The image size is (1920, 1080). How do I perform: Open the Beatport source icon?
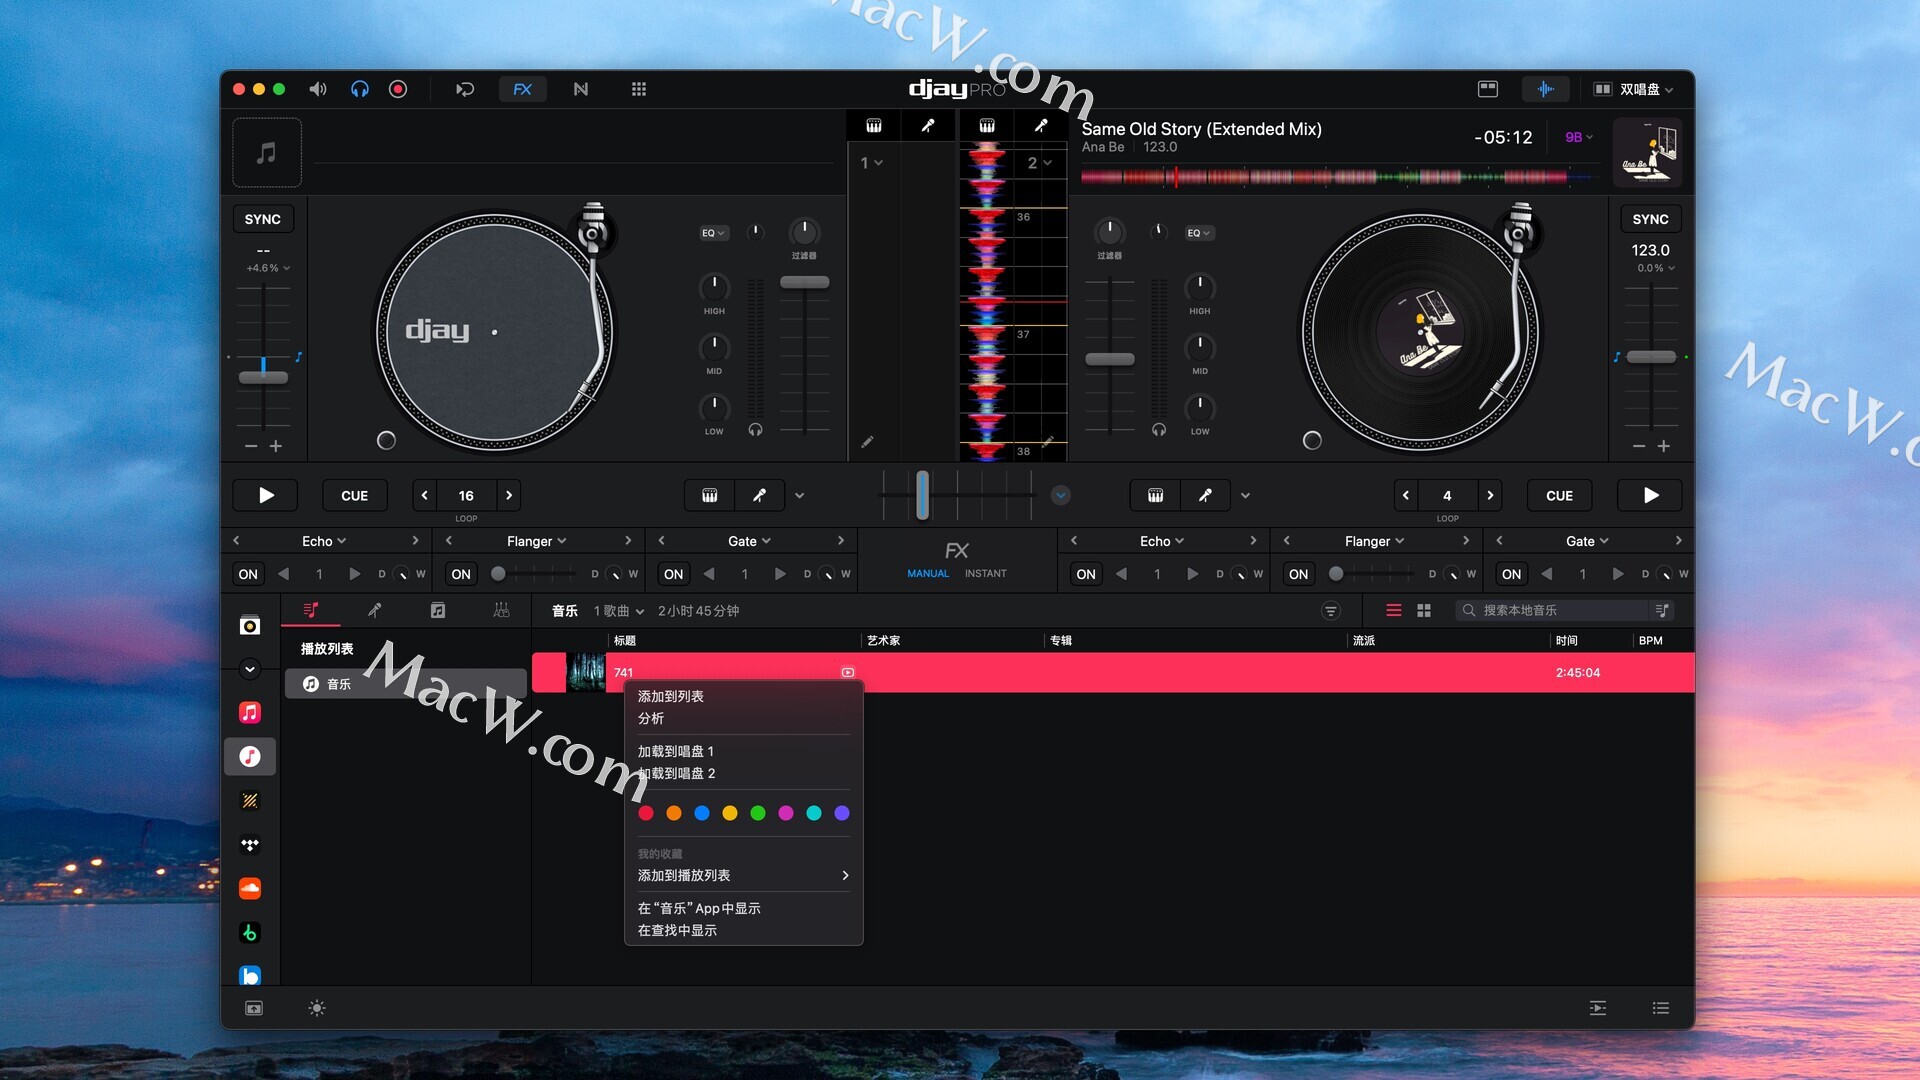pyautogui.click(x=250, y=933)
